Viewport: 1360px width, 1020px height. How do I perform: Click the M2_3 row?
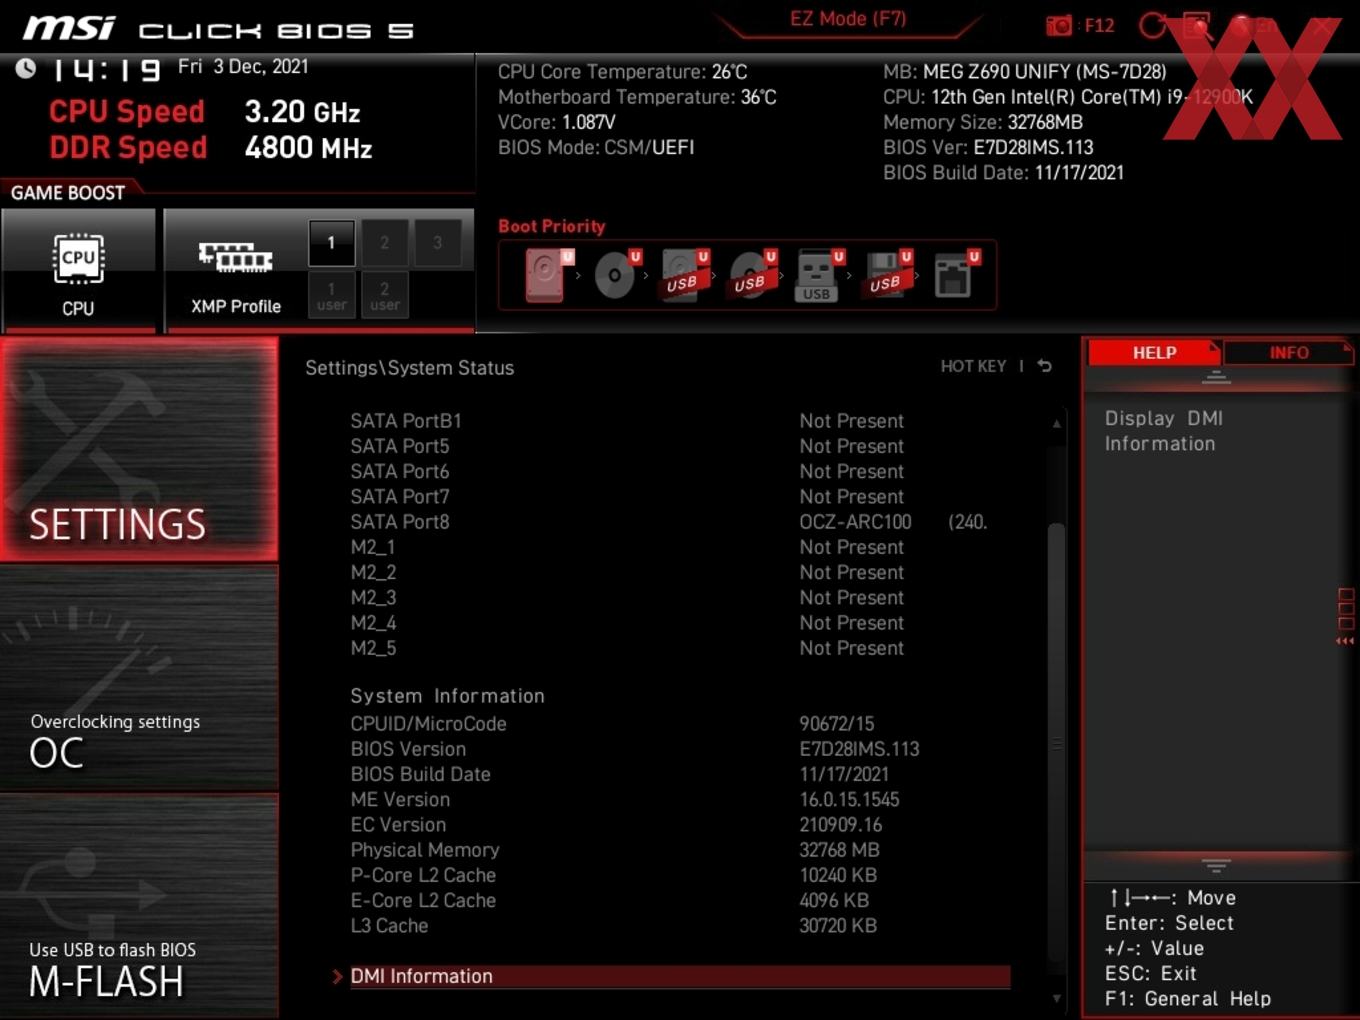pos(628,597)
